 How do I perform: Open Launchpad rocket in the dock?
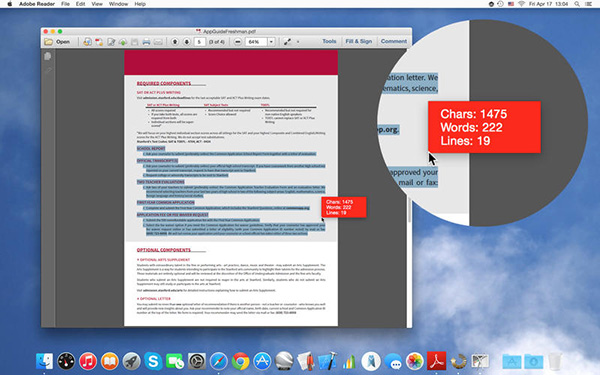tap(132, 361)
